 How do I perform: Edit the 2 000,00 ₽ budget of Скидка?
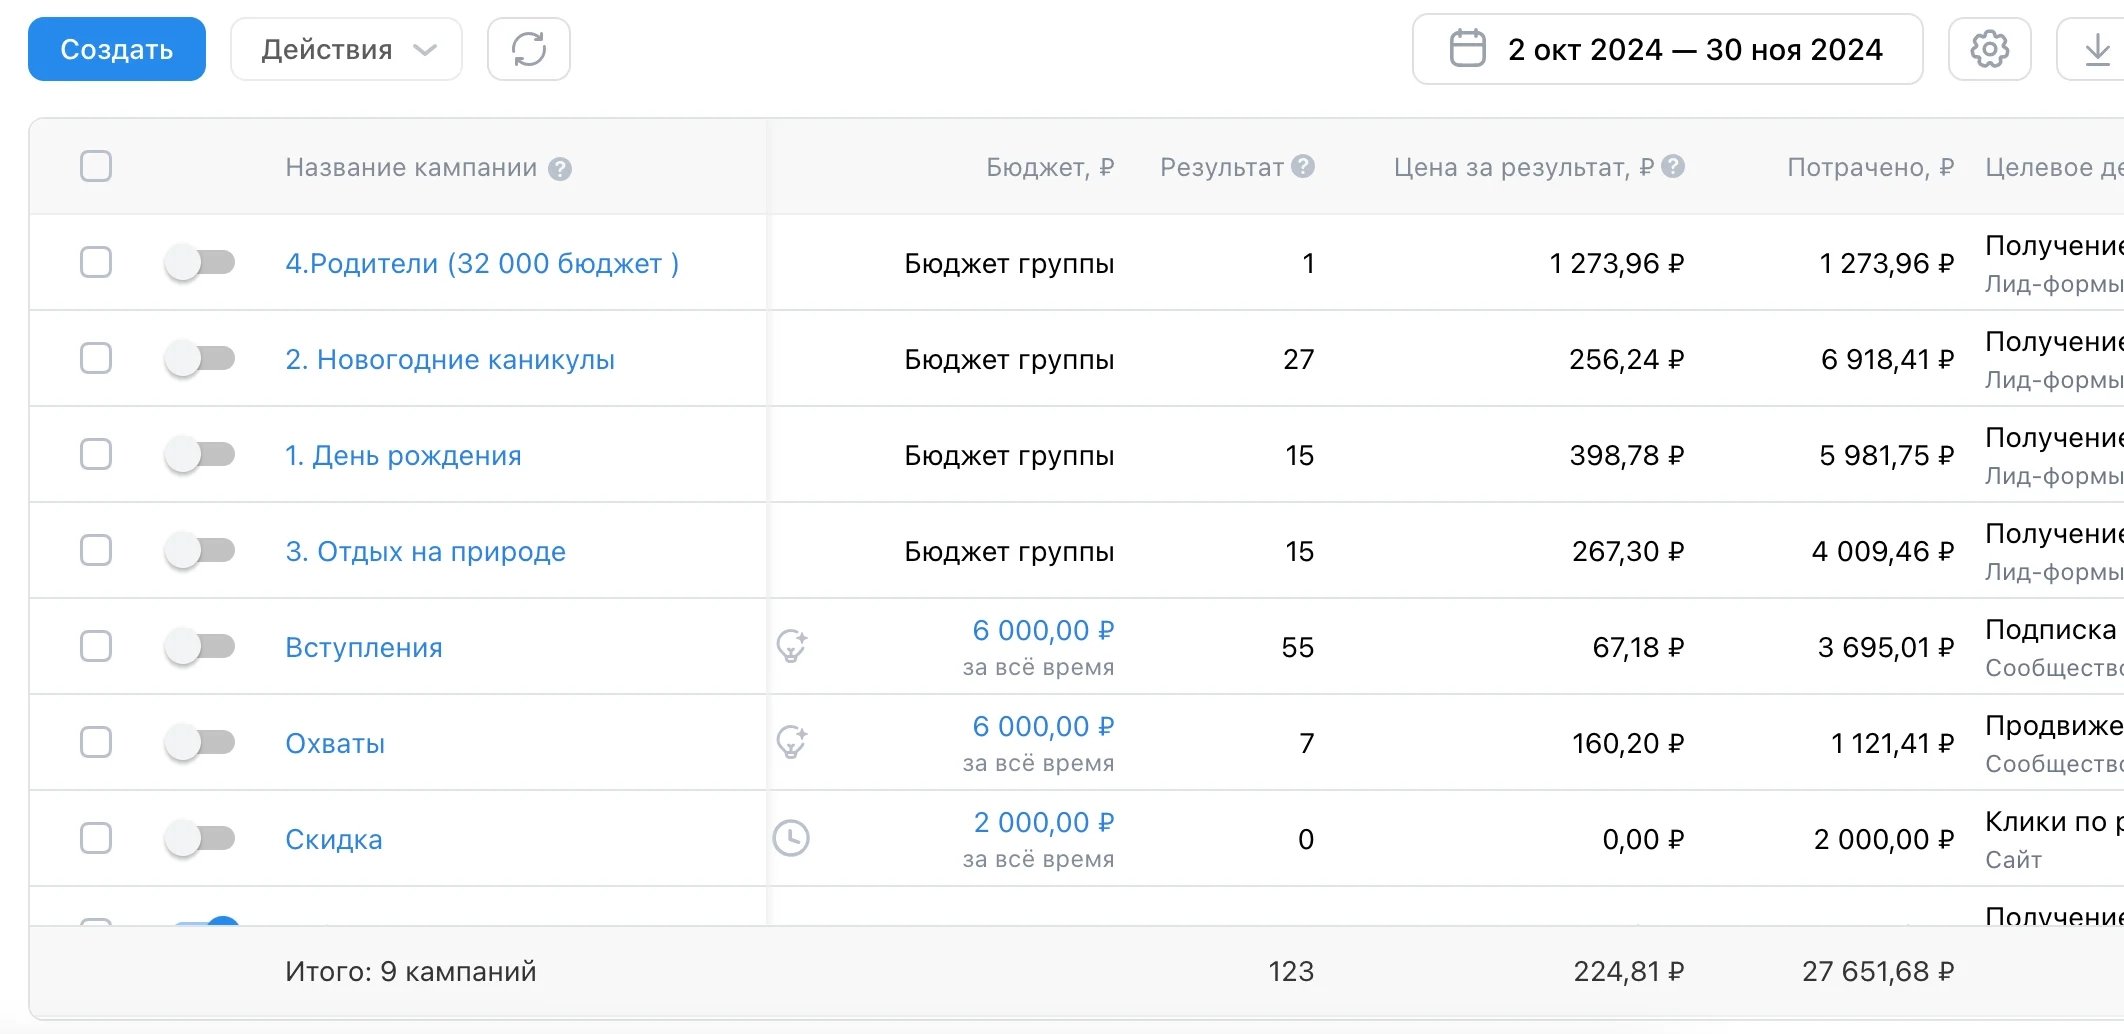click(x=1043, y=823)
